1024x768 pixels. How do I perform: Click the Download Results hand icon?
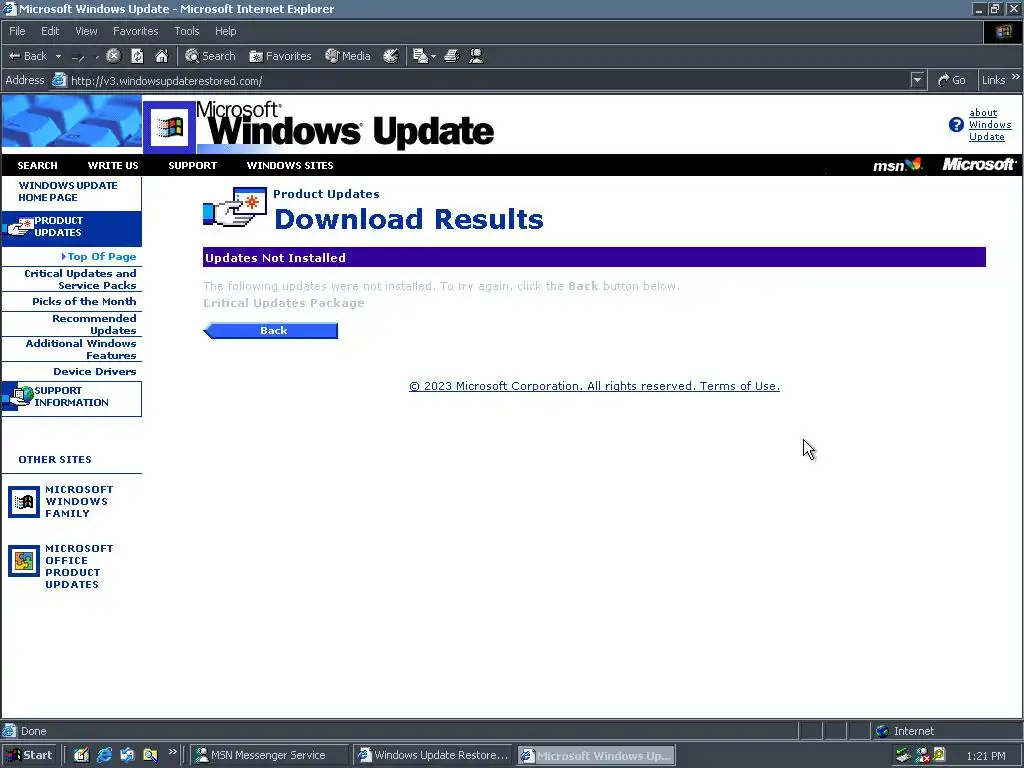pyautogui.click(x=235, y=208)
